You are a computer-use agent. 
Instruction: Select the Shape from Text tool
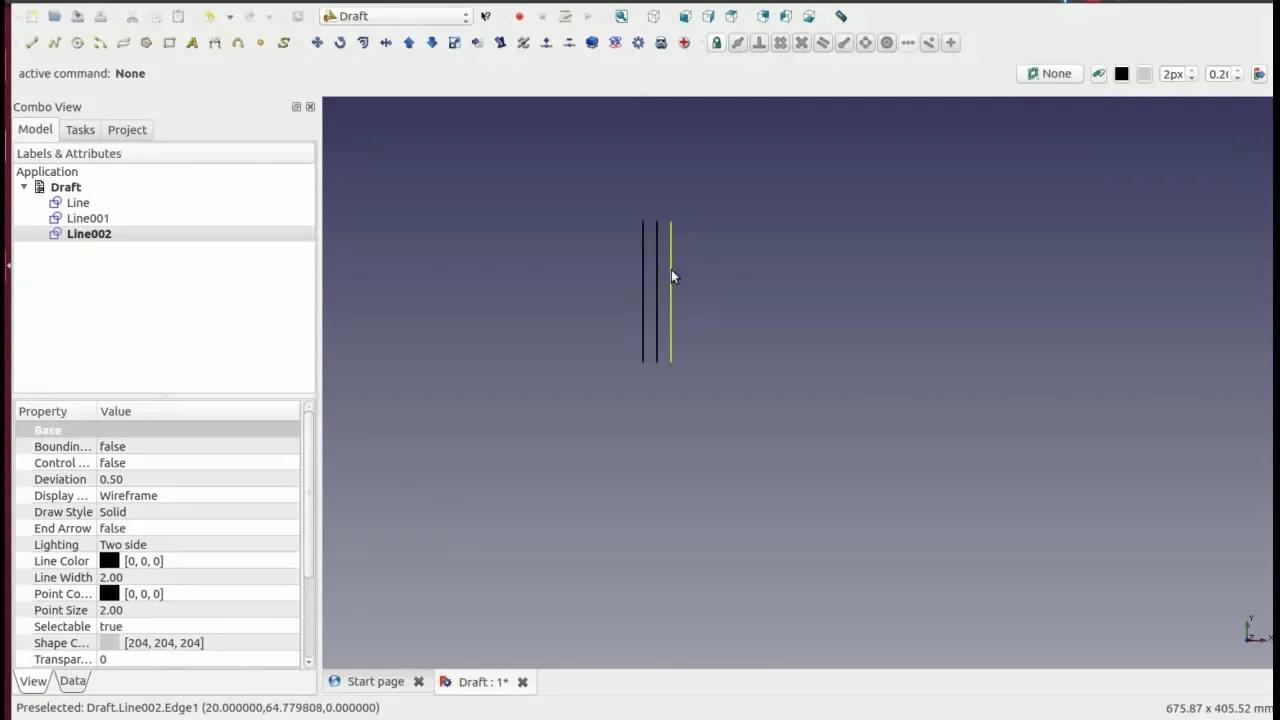pyautogui.click(x=283, y=42)
